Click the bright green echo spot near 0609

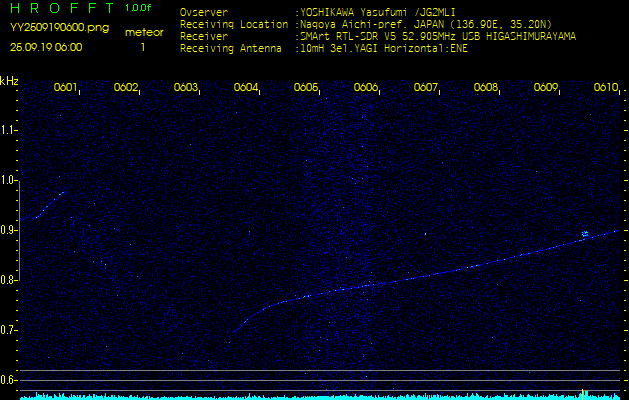pos(585,234)
